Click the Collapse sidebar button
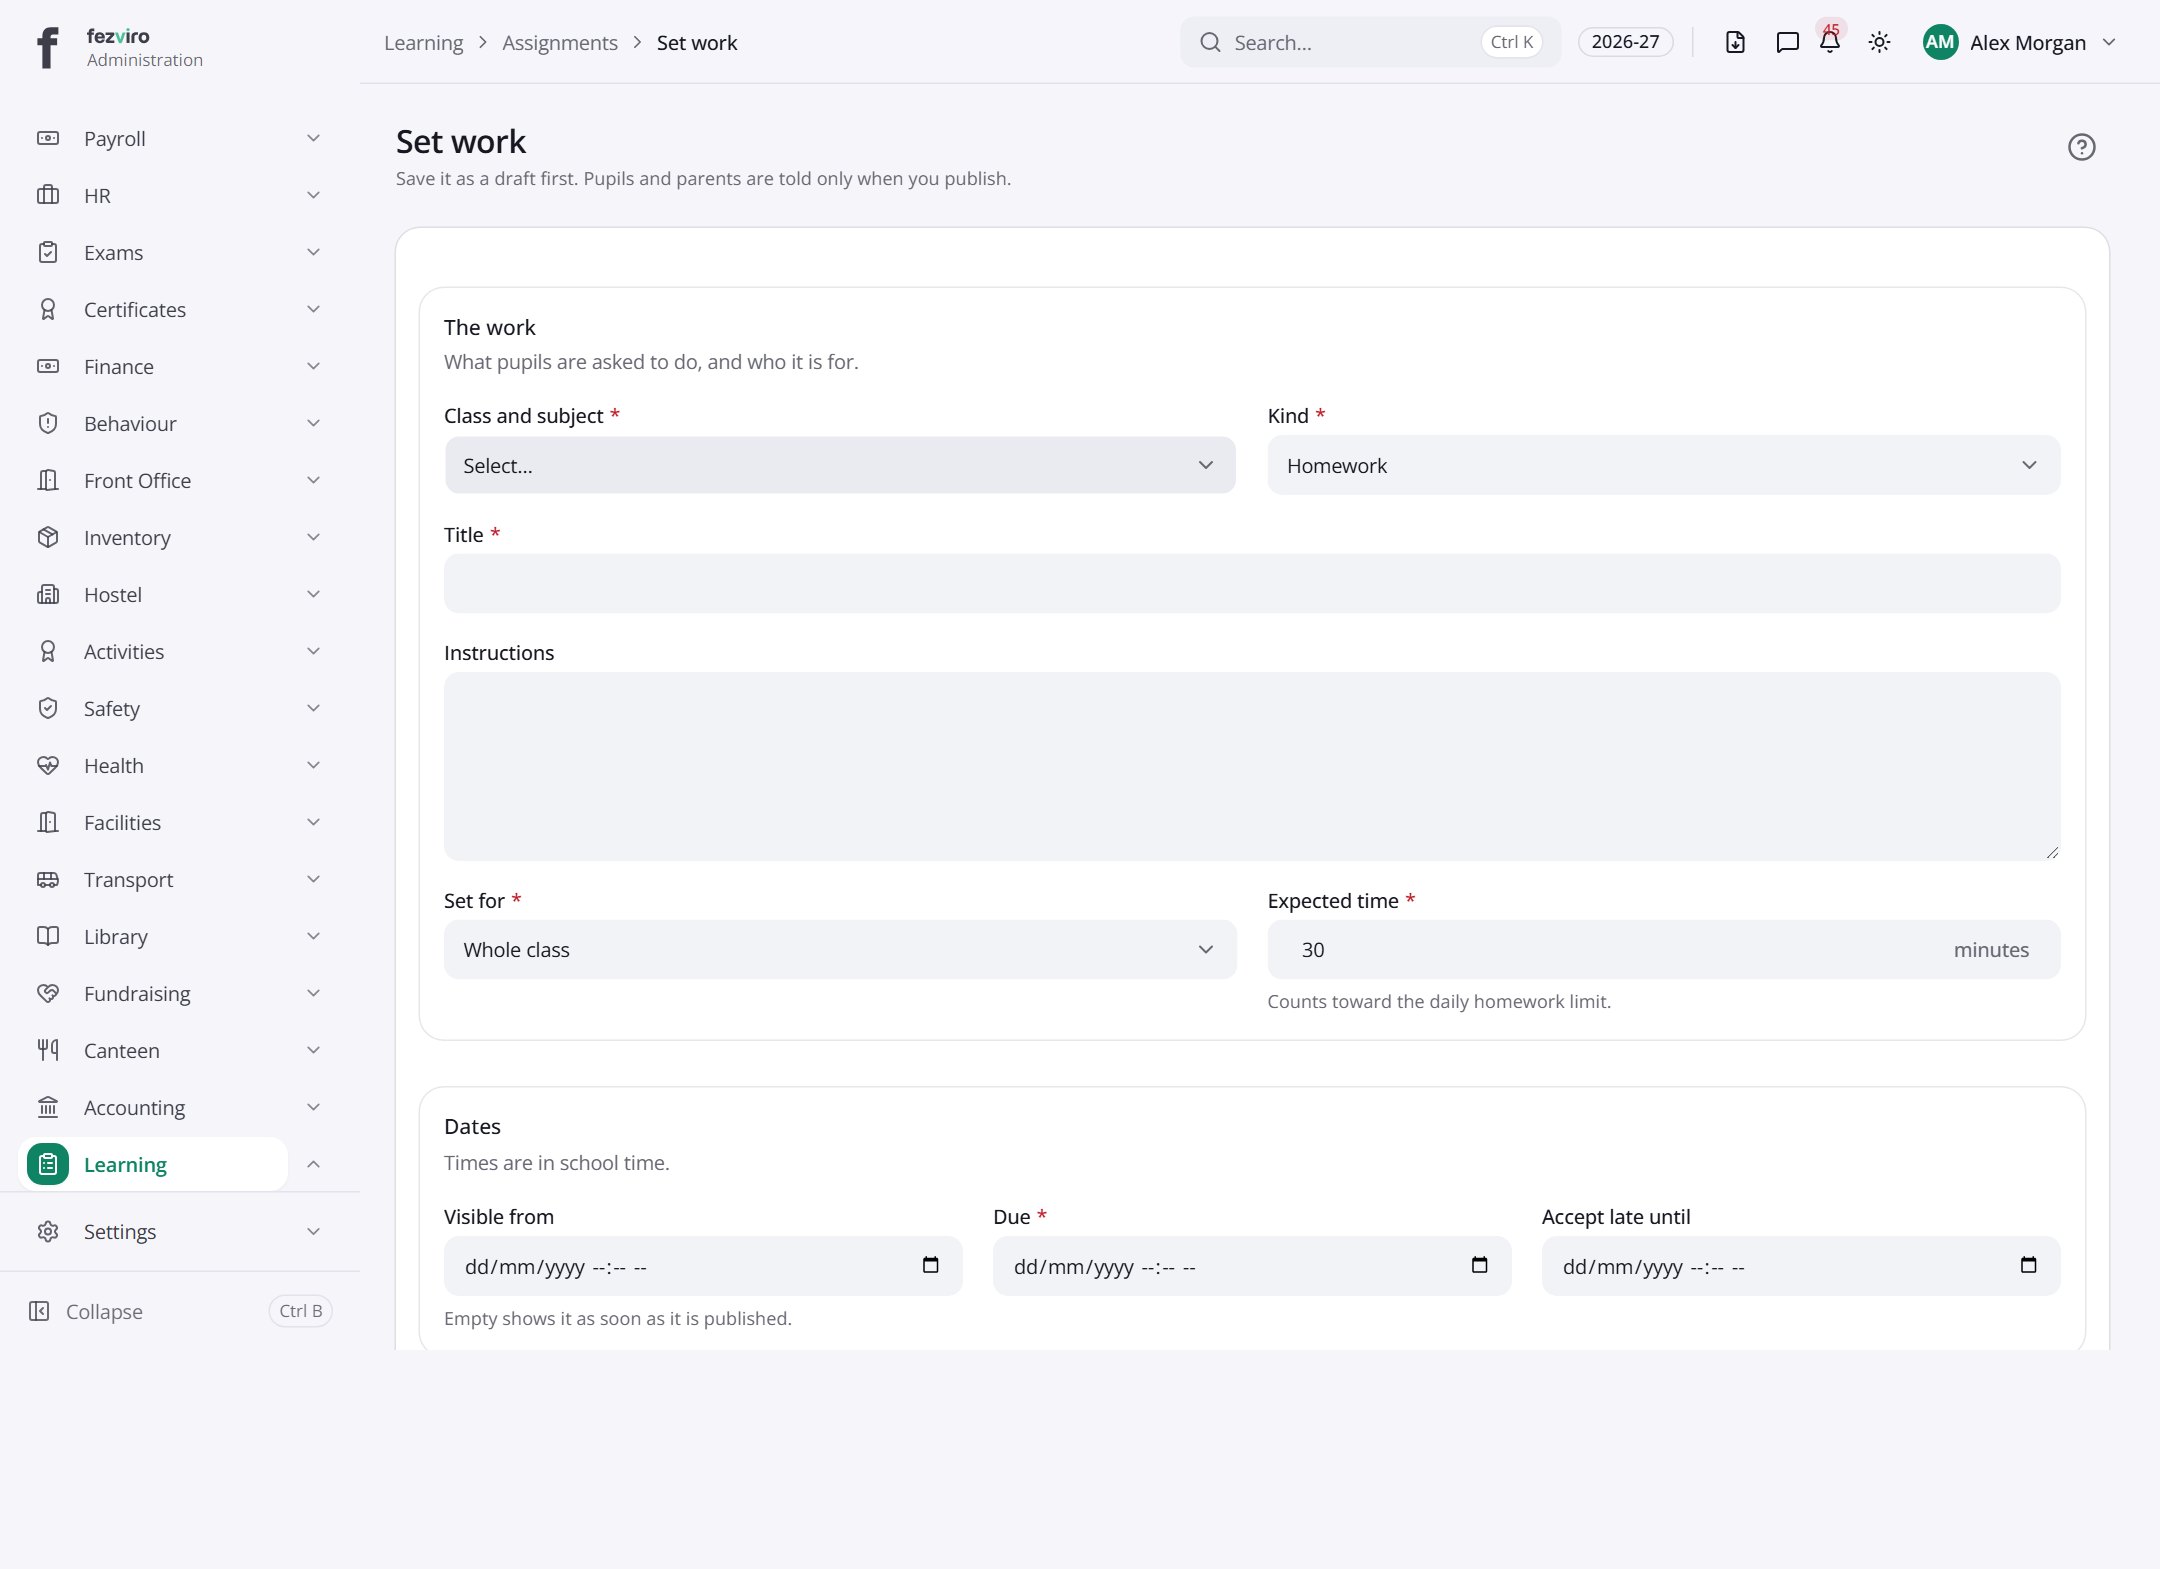 click(x=180, y=1311)
